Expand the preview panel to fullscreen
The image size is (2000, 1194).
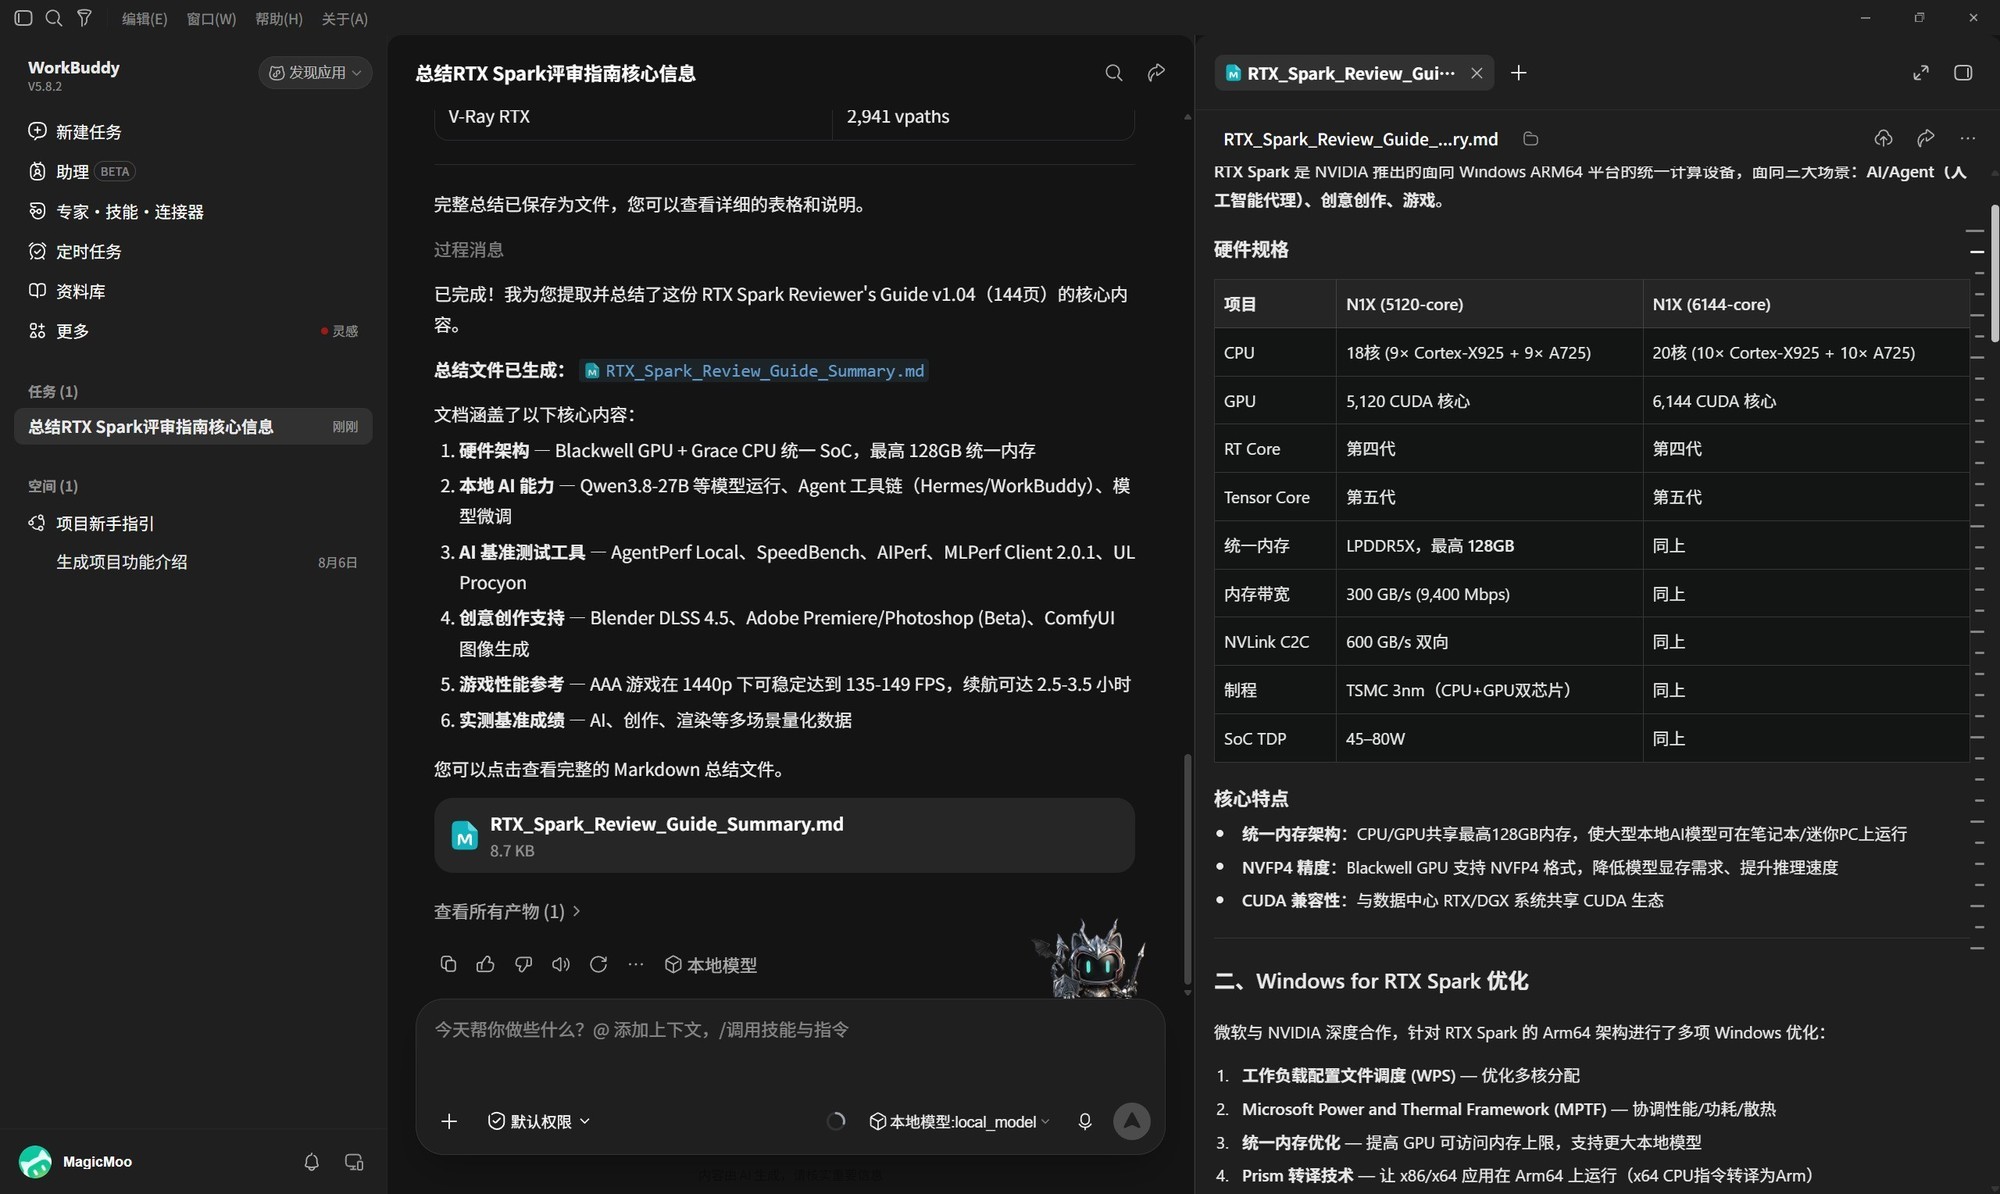point(1921,73)
